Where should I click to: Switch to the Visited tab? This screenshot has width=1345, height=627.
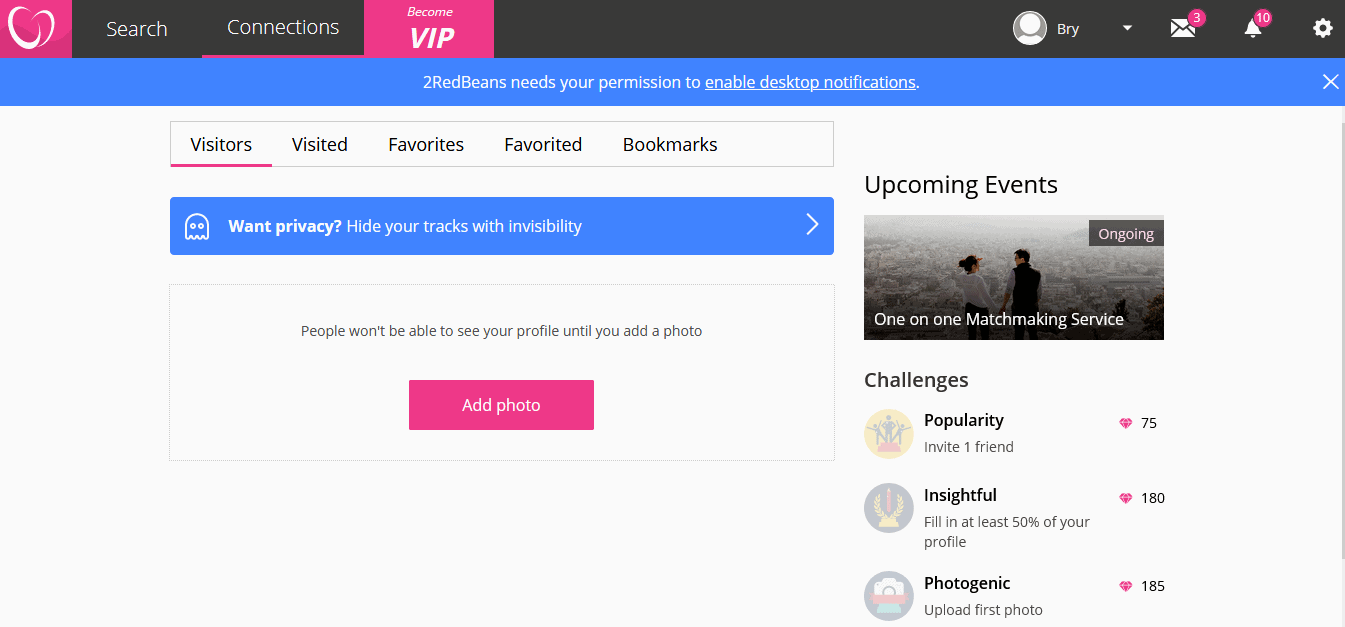[x=320, y=144]
